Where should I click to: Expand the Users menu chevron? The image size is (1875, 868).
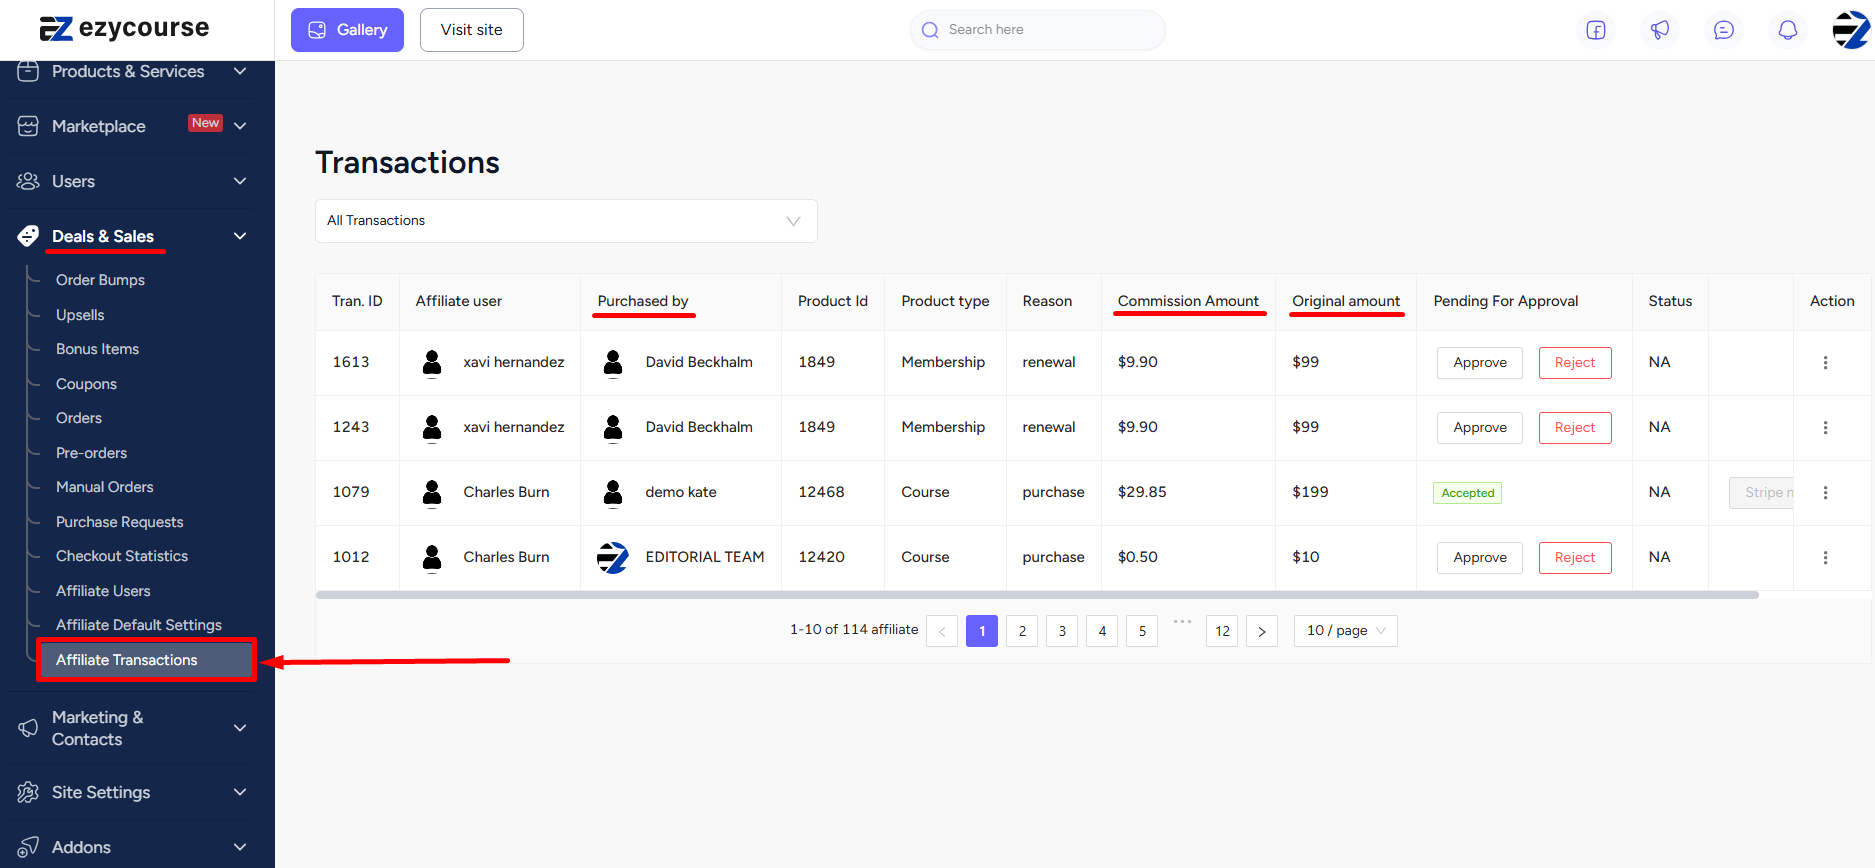240,181
